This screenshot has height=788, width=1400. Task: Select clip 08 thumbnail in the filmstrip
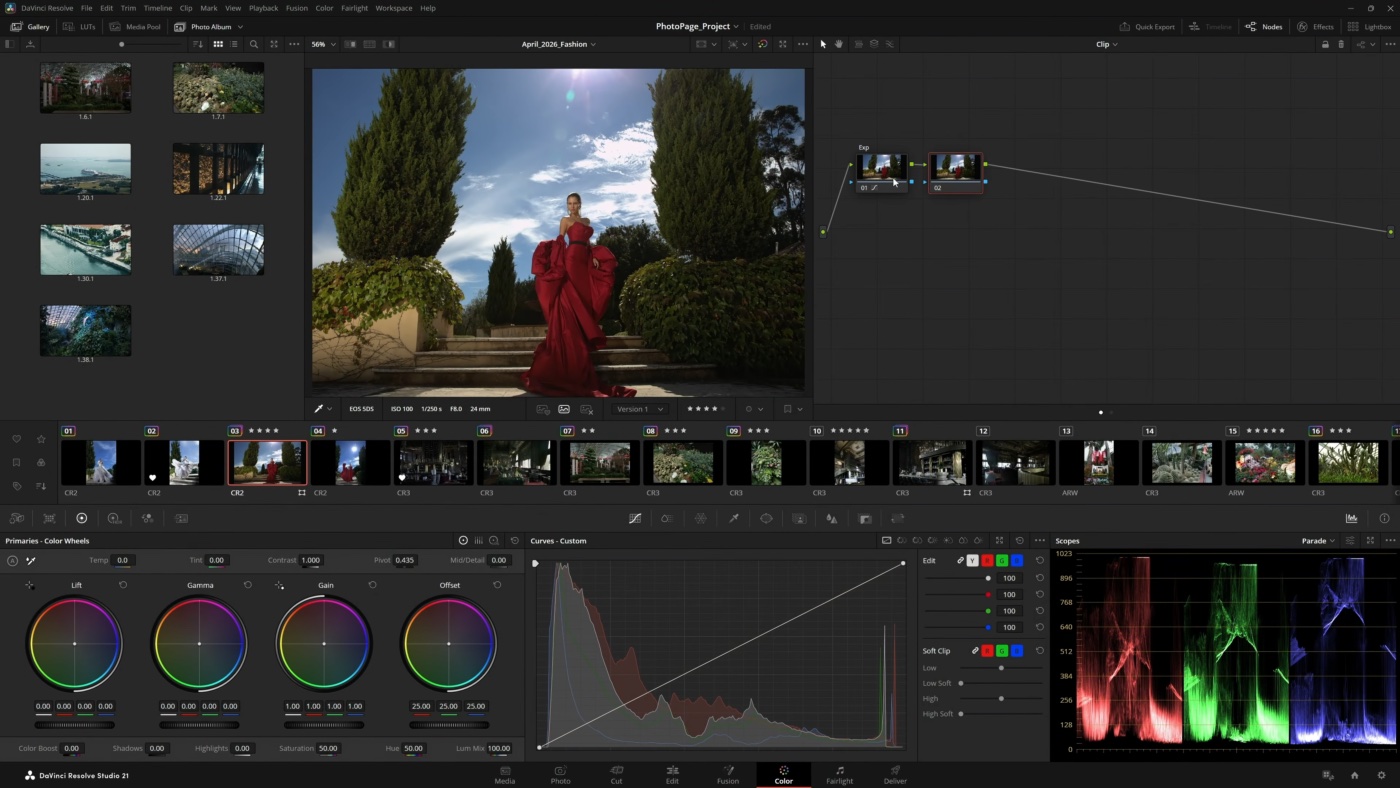tap(682, 463)
